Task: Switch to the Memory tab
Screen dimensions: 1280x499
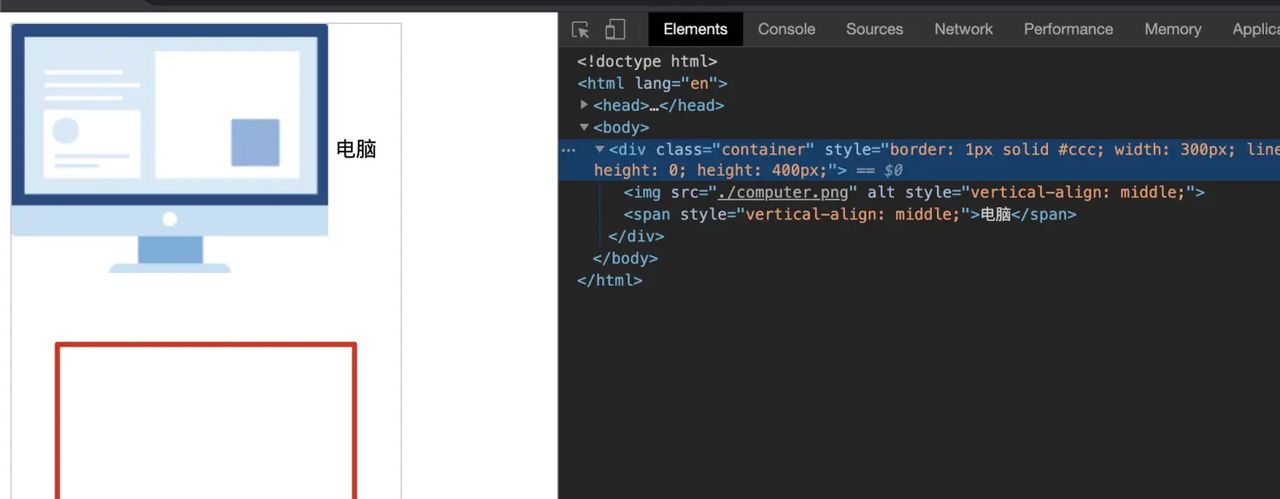Action: tap(1172, 29)
